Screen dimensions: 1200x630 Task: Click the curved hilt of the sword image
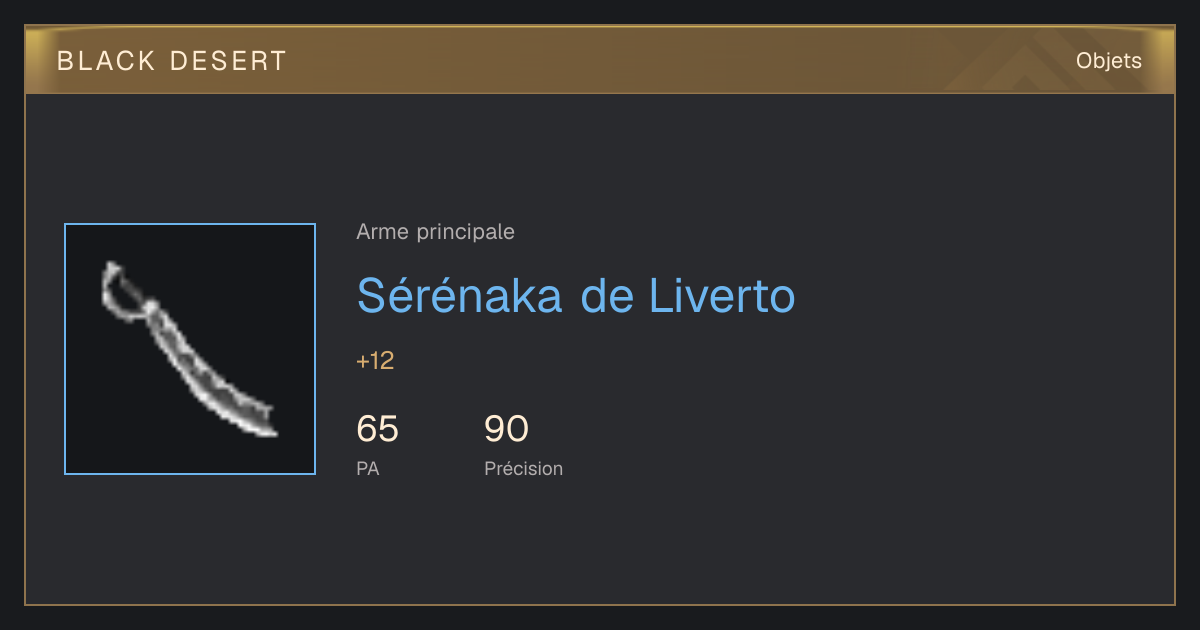tap(118, 289)
